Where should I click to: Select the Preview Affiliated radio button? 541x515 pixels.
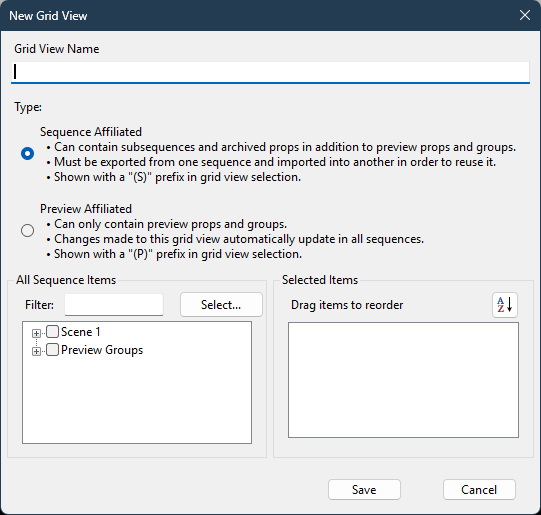(27, 230)
